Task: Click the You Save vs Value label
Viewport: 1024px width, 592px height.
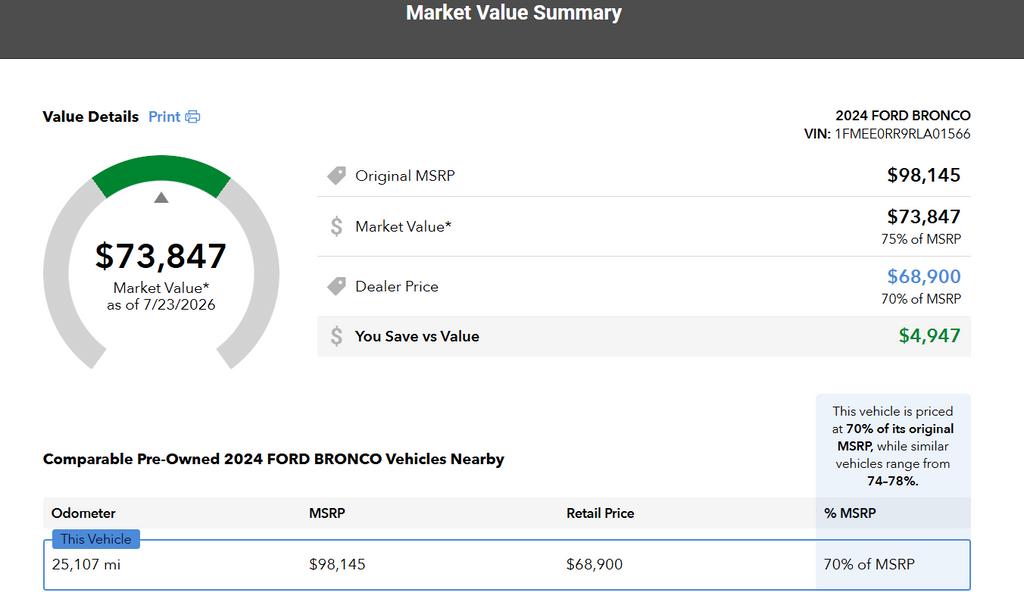Action: coord(417,337)
